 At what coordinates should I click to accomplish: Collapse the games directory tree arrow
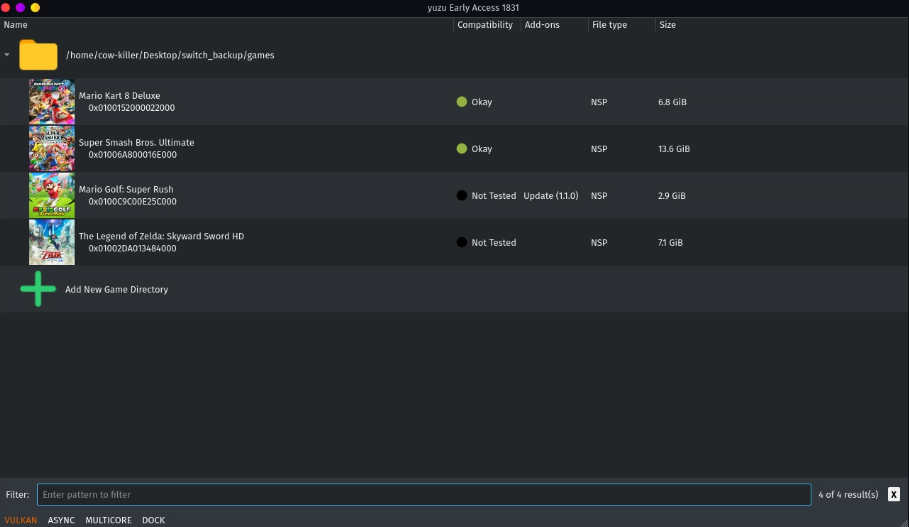click(x=8, y=55)
